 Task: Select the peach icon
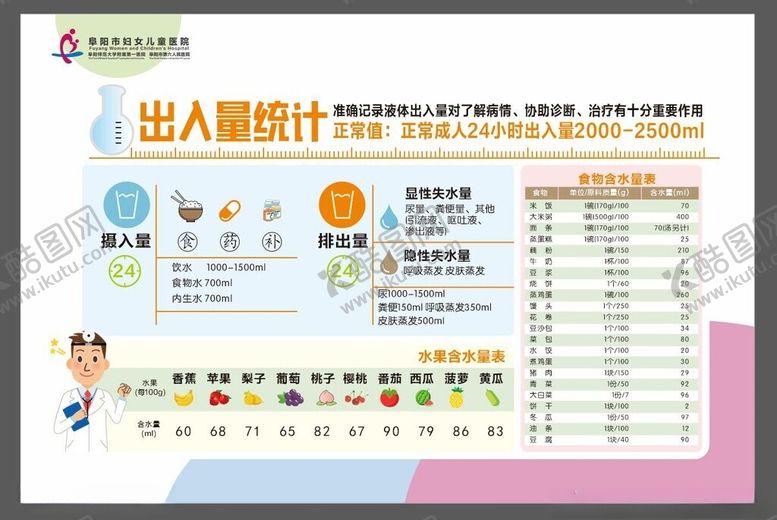(x=325, y=399)
